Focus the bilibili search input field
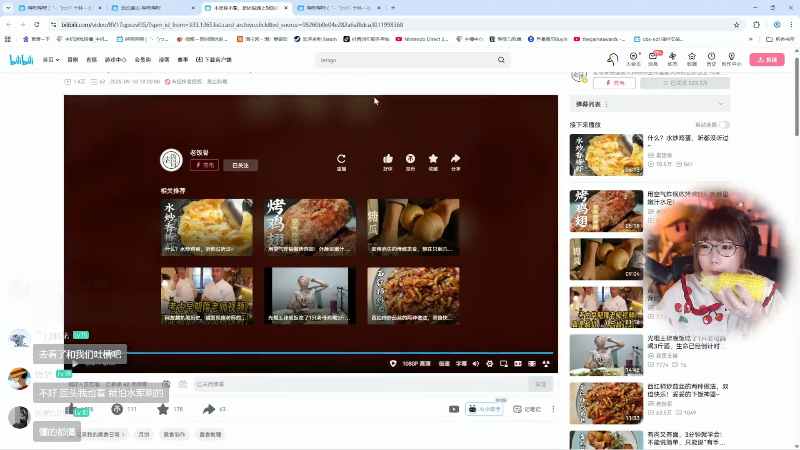Viewport: 800px width, 450px height. (406, 60)
